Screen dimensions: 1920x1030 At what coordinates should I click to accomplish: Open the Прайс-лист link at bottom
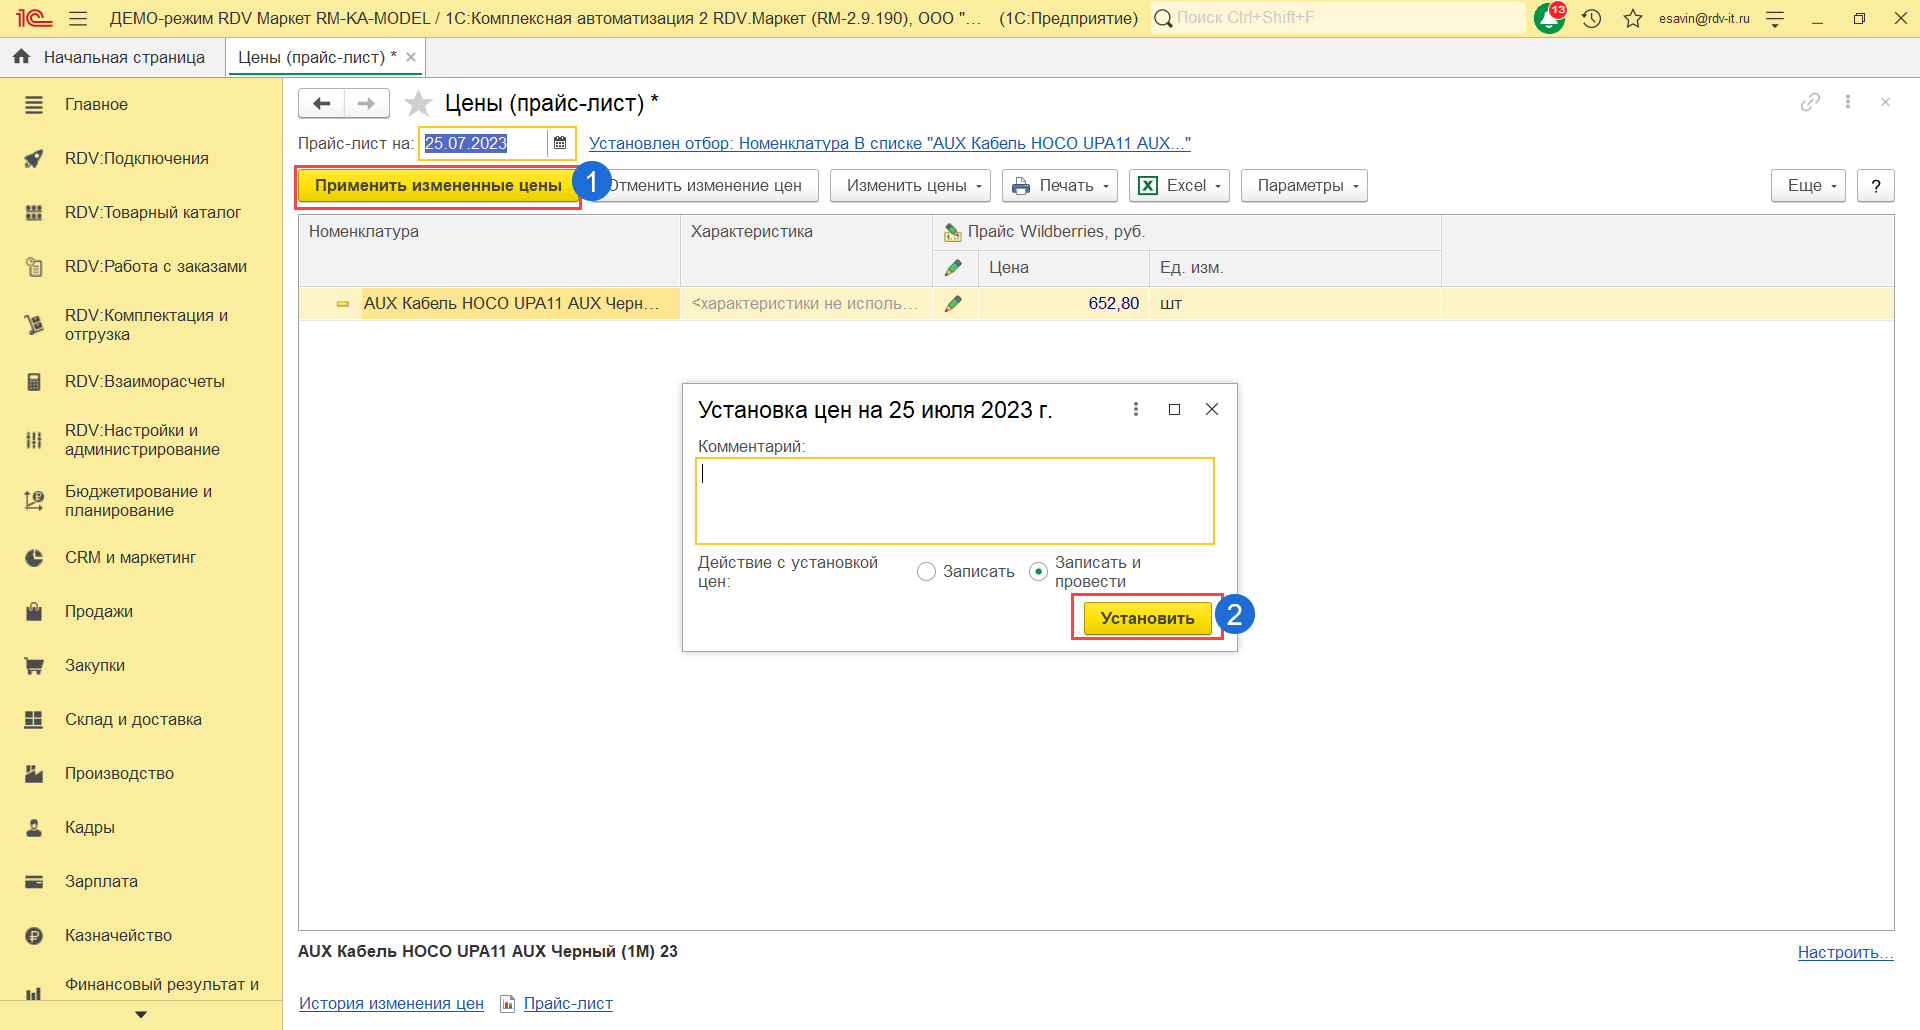[568, 1003]
